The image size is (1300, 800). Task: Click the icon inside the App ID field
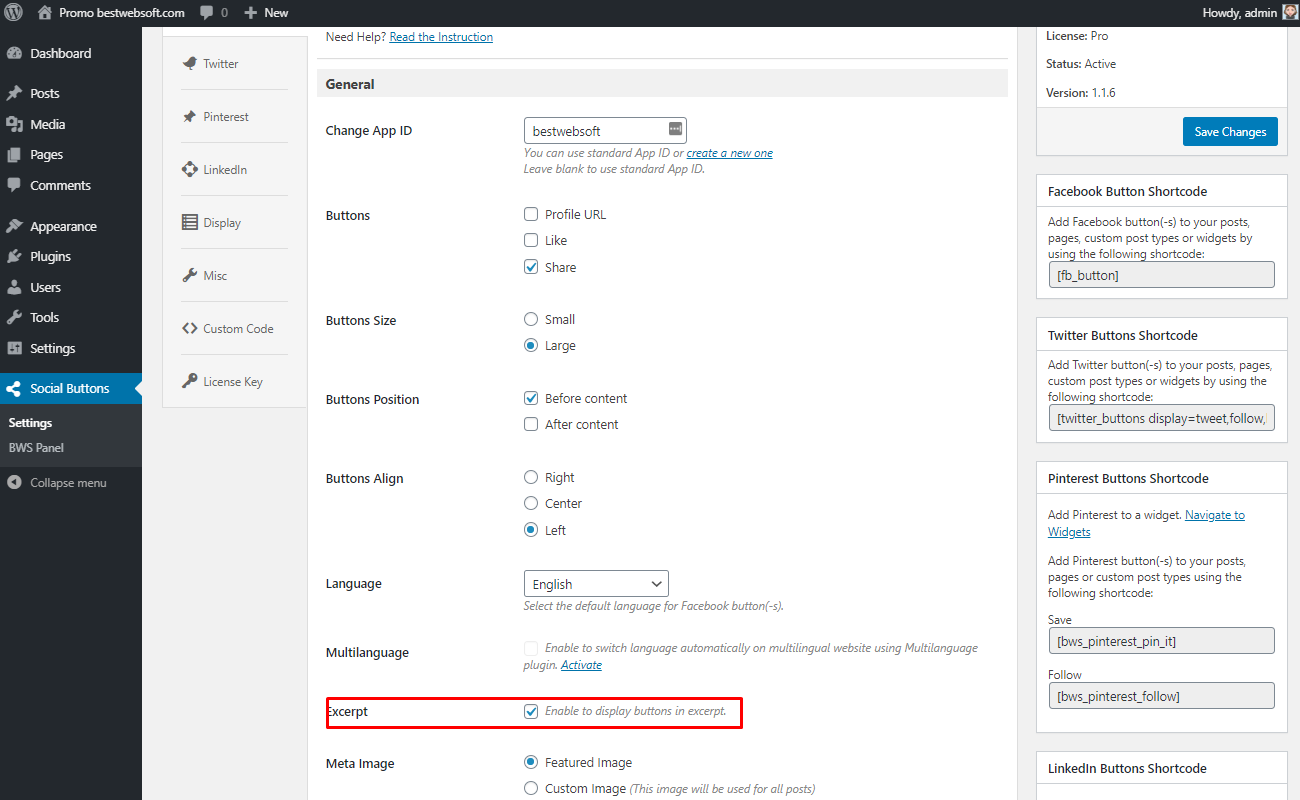675,129
